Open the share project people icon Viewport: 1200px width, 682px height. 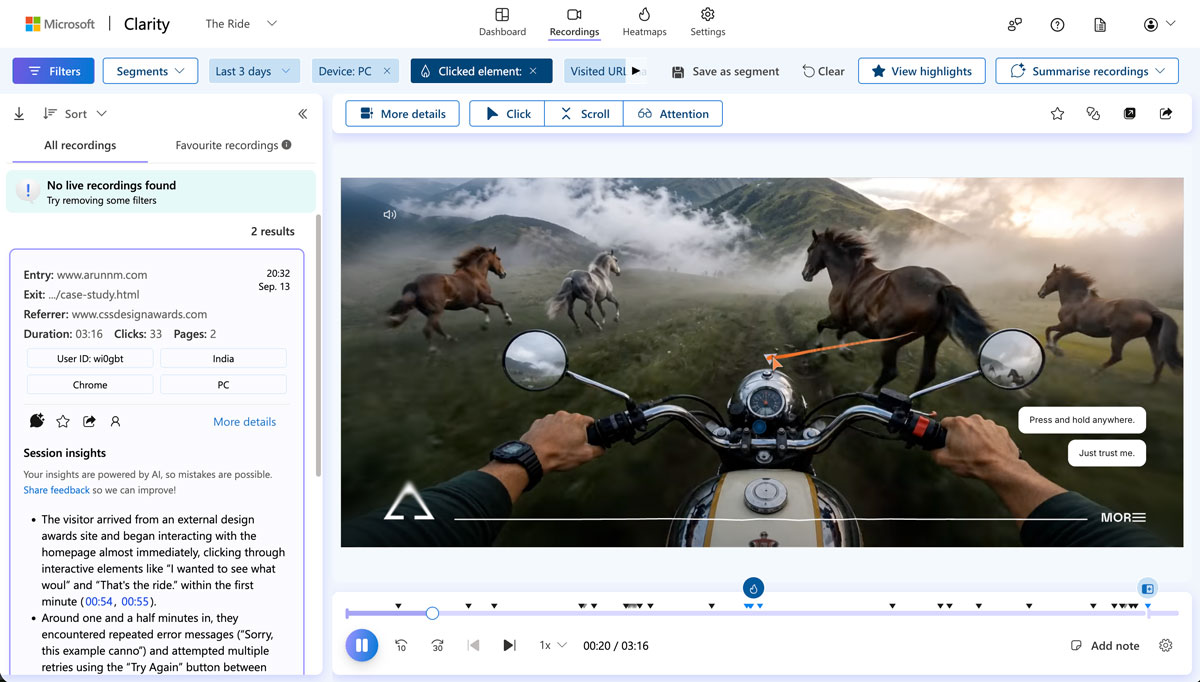coord(1015,24)
